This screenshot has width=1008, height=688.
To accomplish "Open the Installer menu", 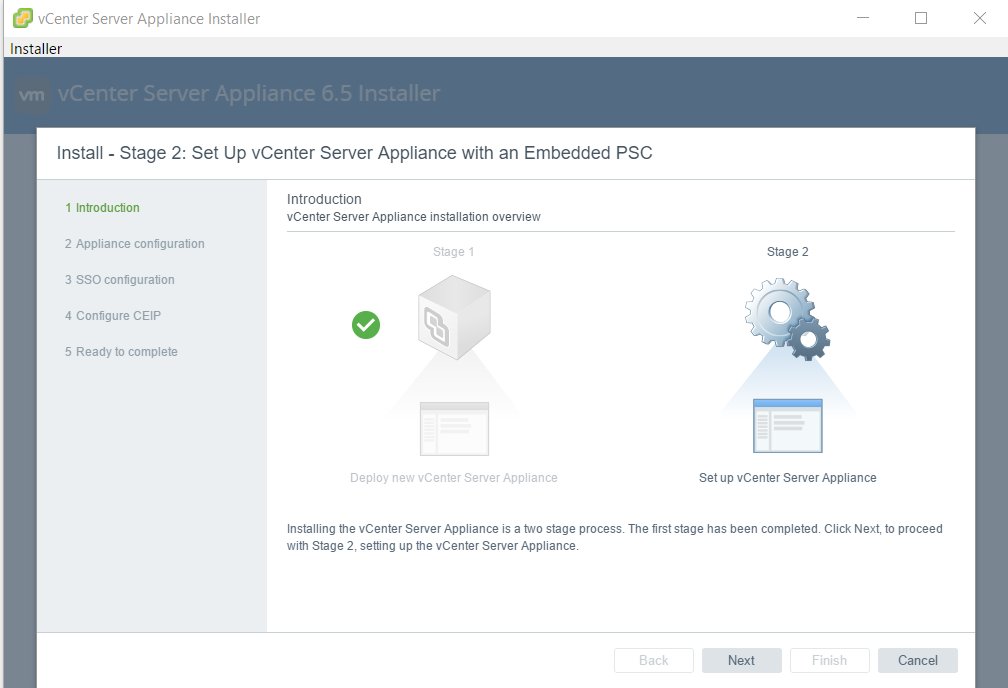I will (36, 49).
